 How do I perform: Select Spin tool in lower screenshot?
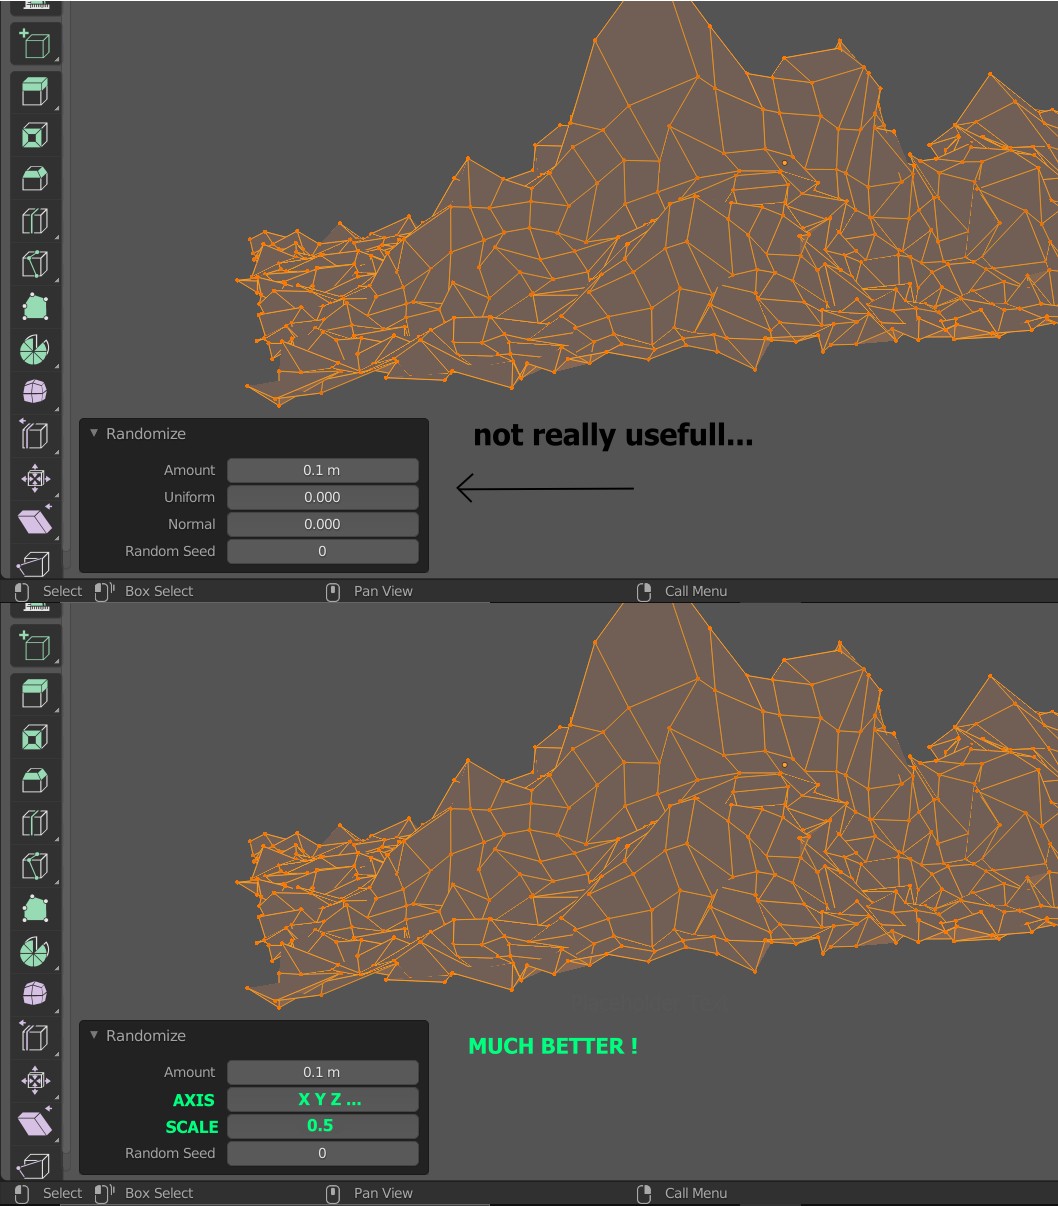[35, 952]
